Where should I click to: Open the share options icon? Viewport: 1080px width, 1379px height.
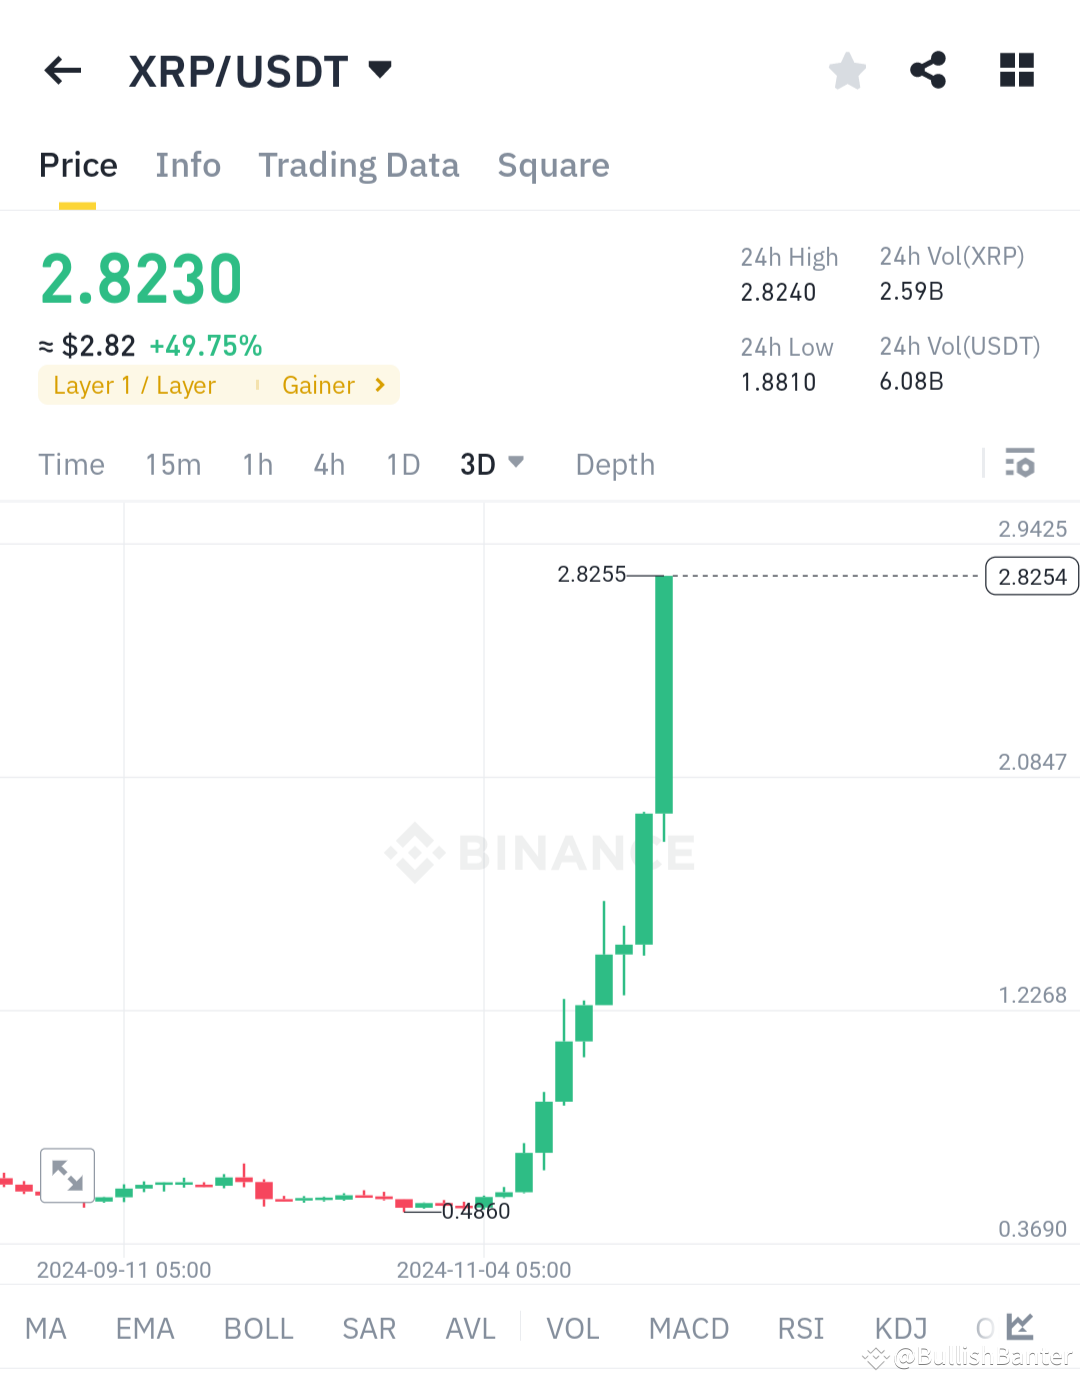tap(928, 70)
